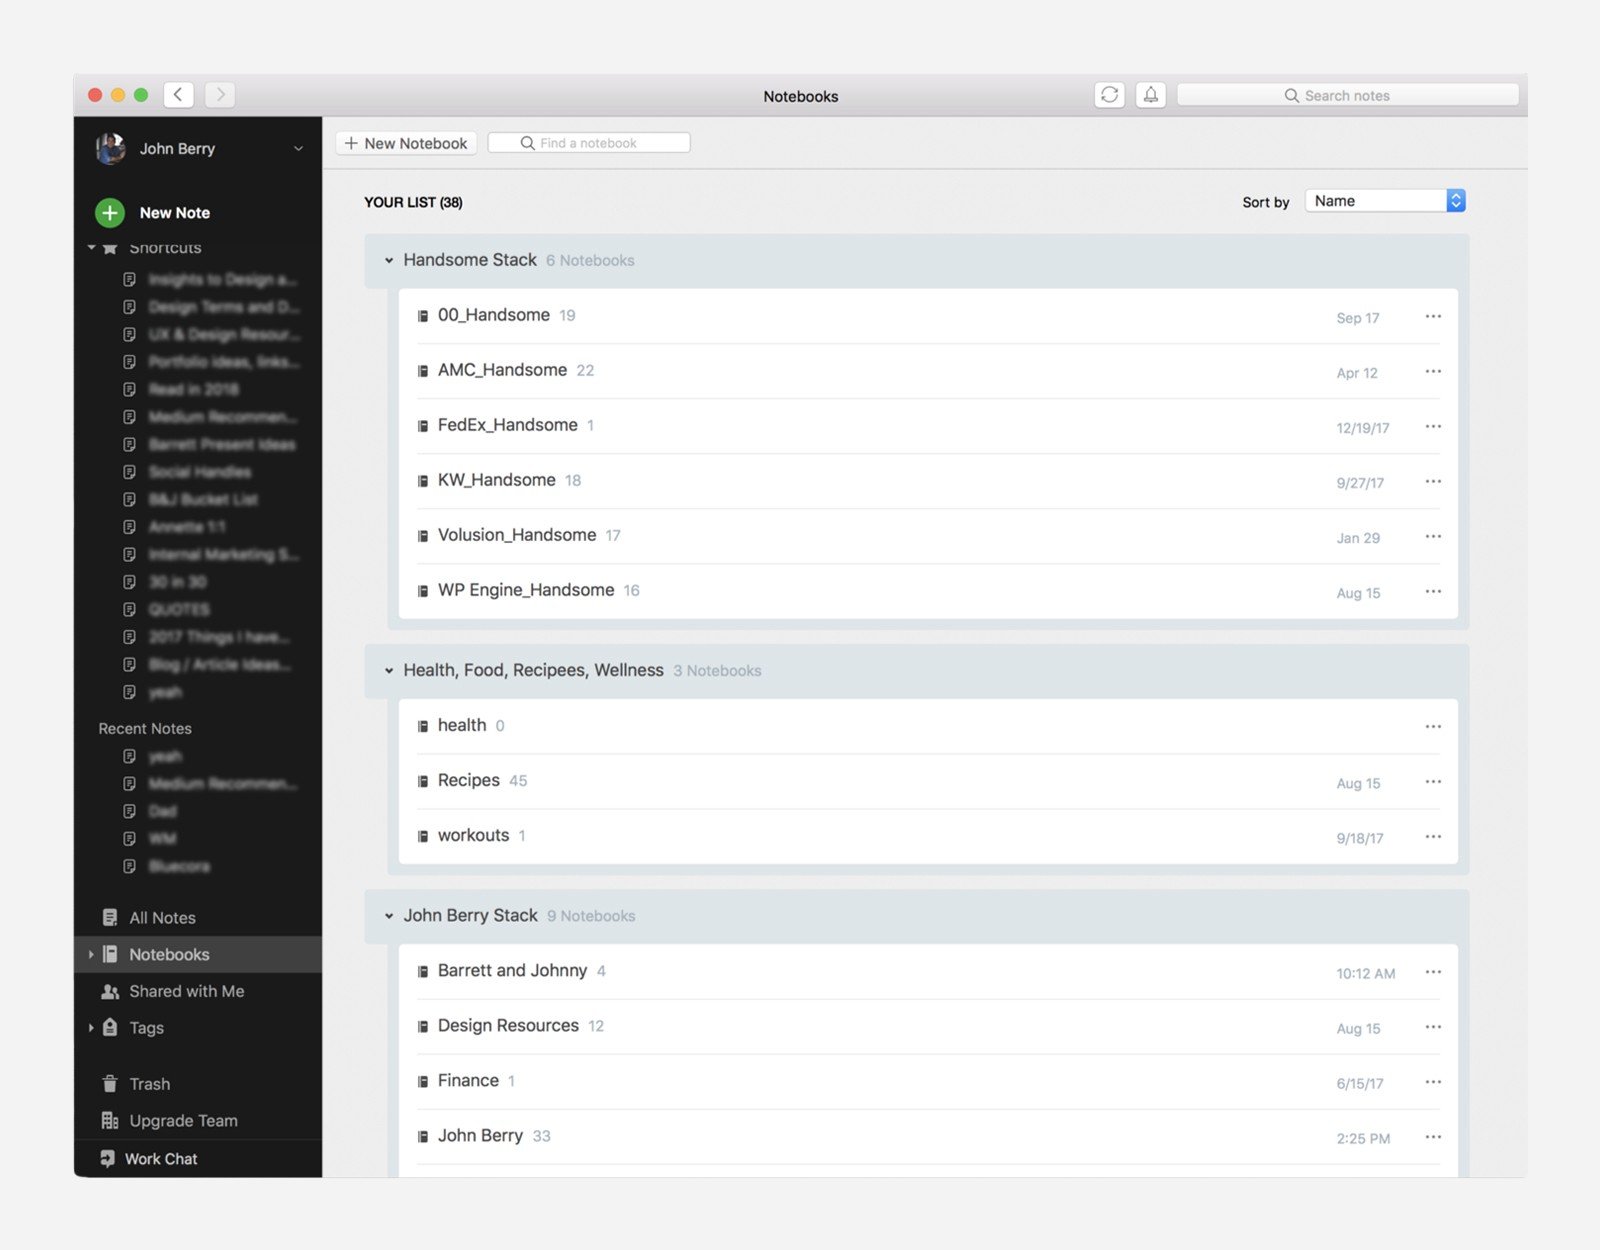
Task: Go back with the left arrow button
Action: 178,95
